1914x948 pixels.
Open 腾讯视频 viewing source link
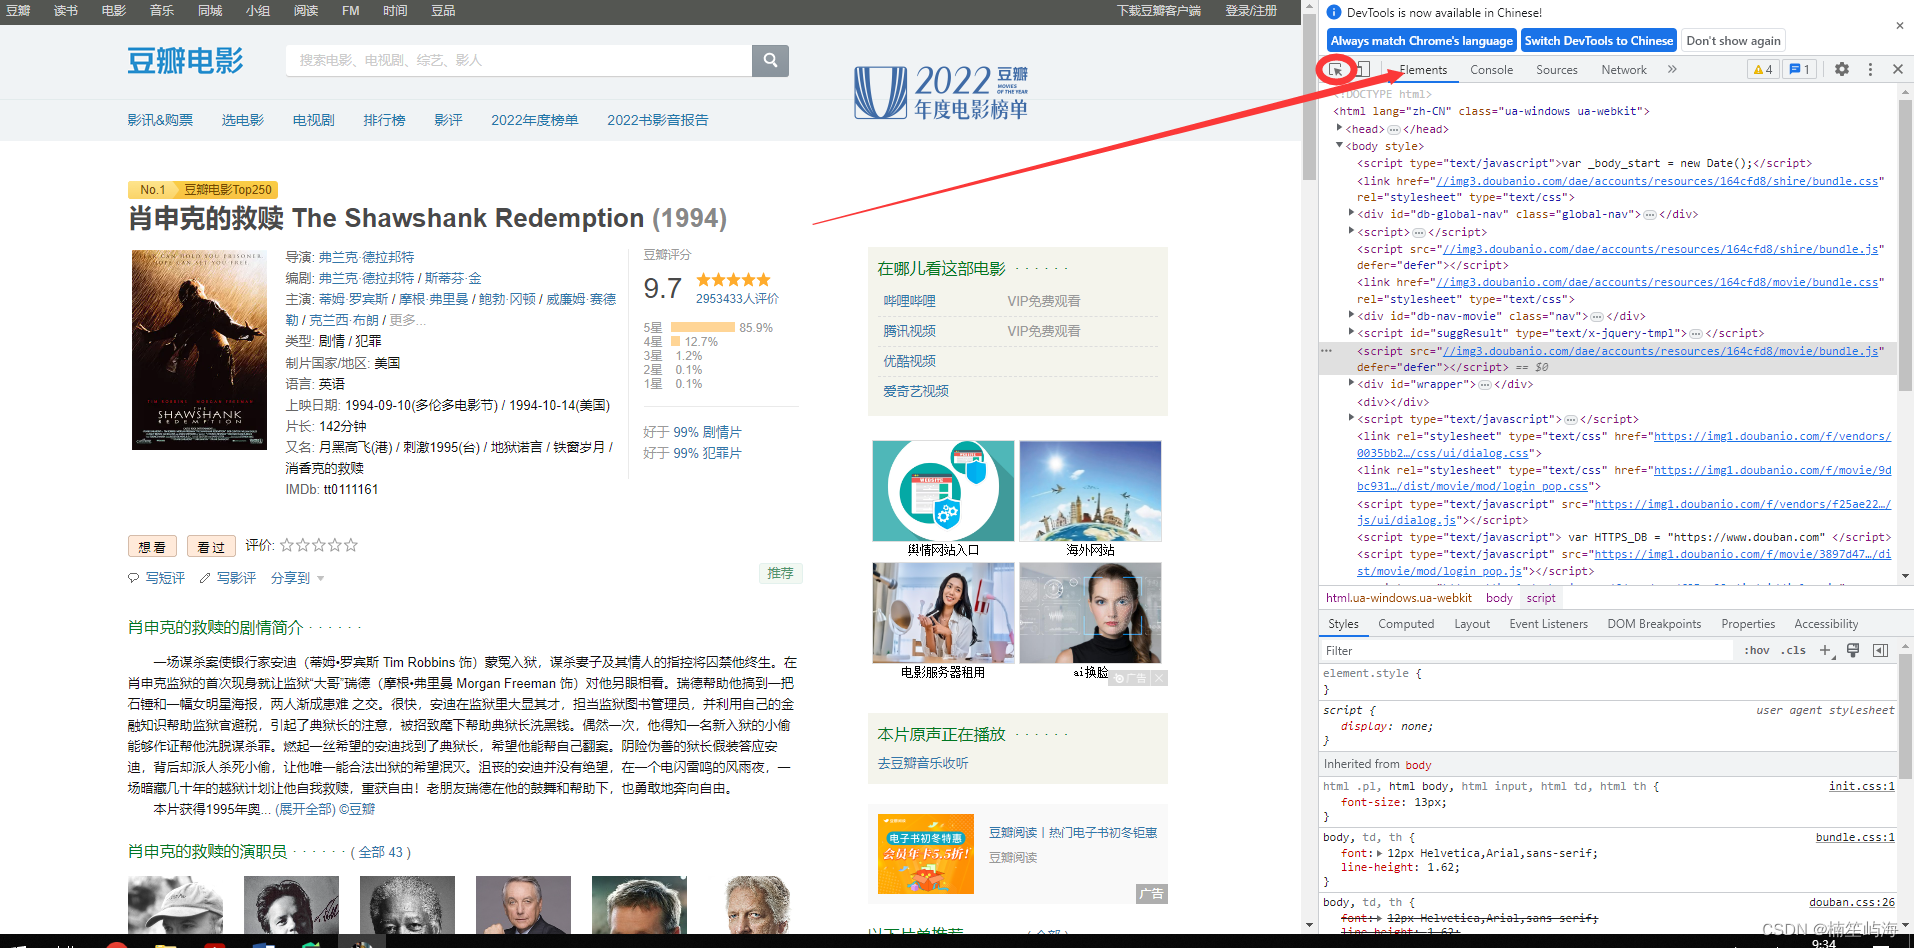[x=909, y=331]
